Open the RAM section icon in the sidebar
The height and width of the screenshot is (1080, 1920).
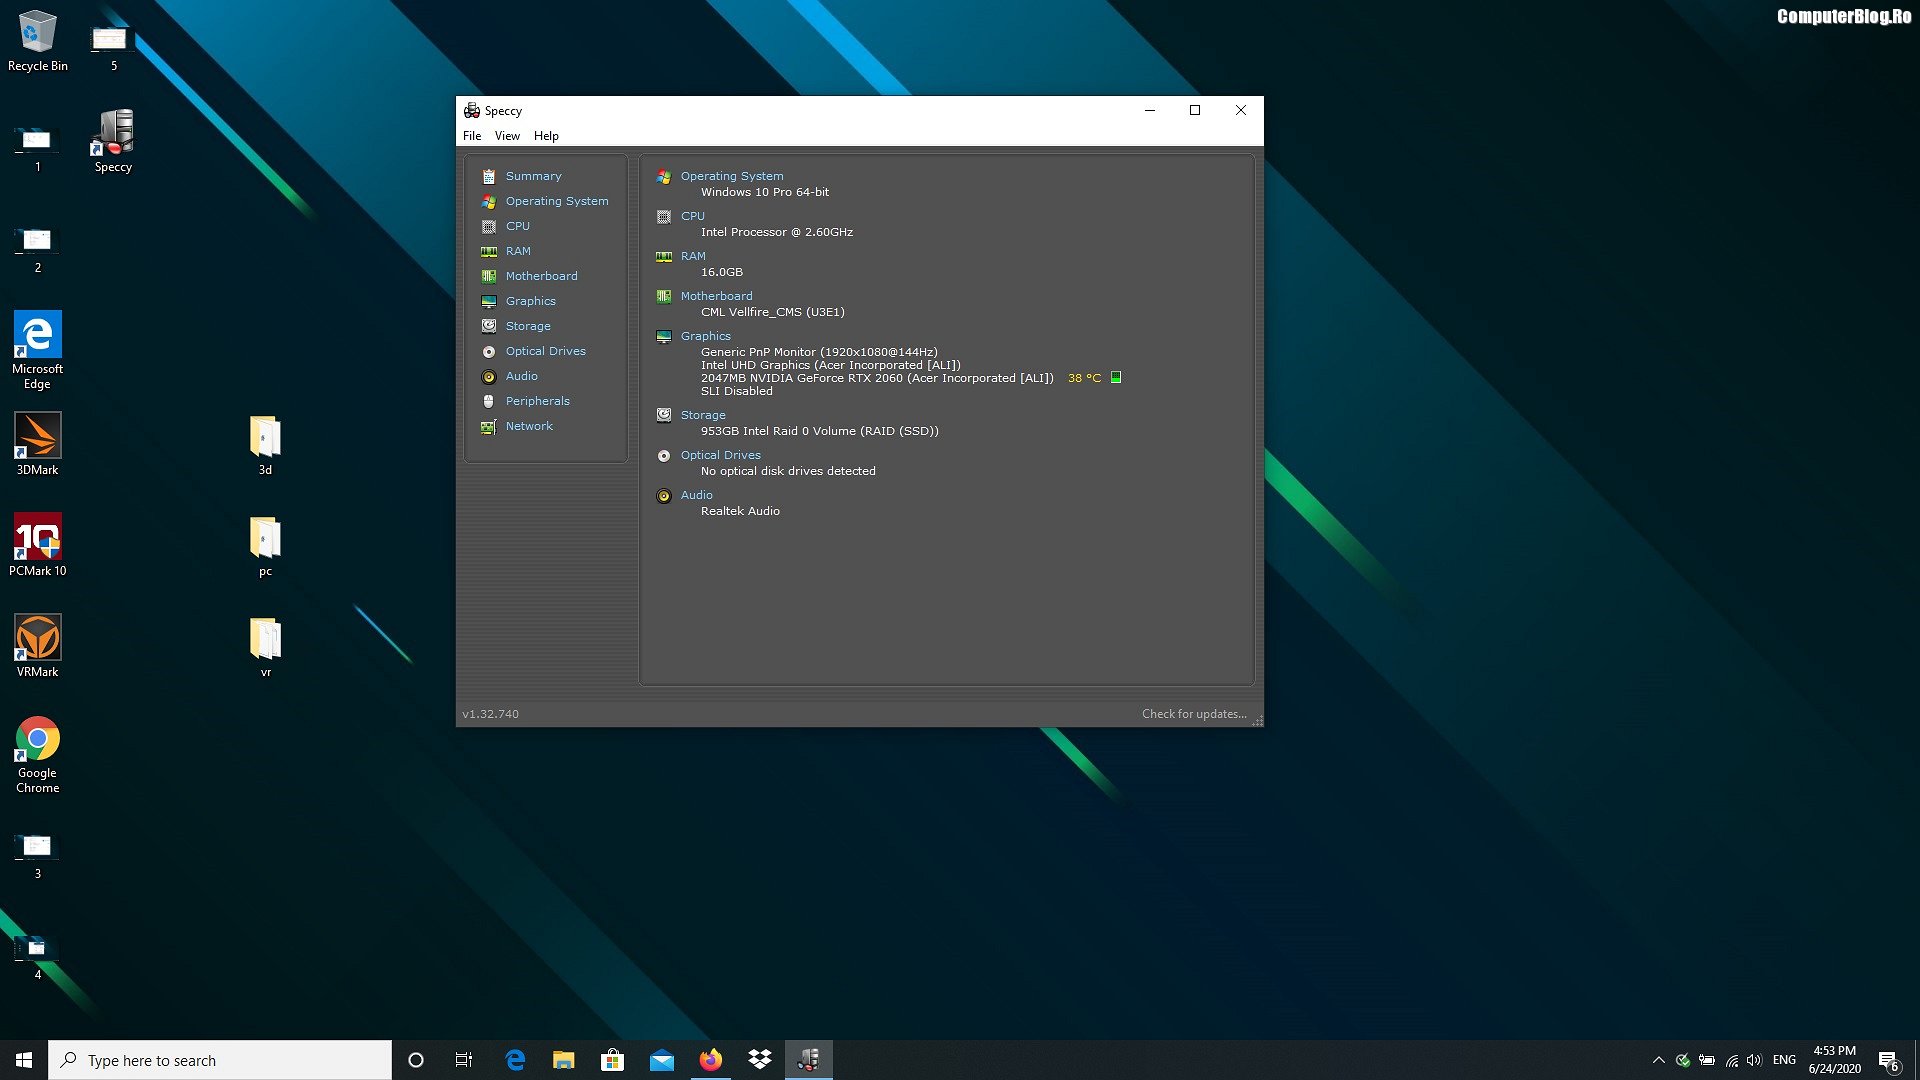click(x=489, y=251)
